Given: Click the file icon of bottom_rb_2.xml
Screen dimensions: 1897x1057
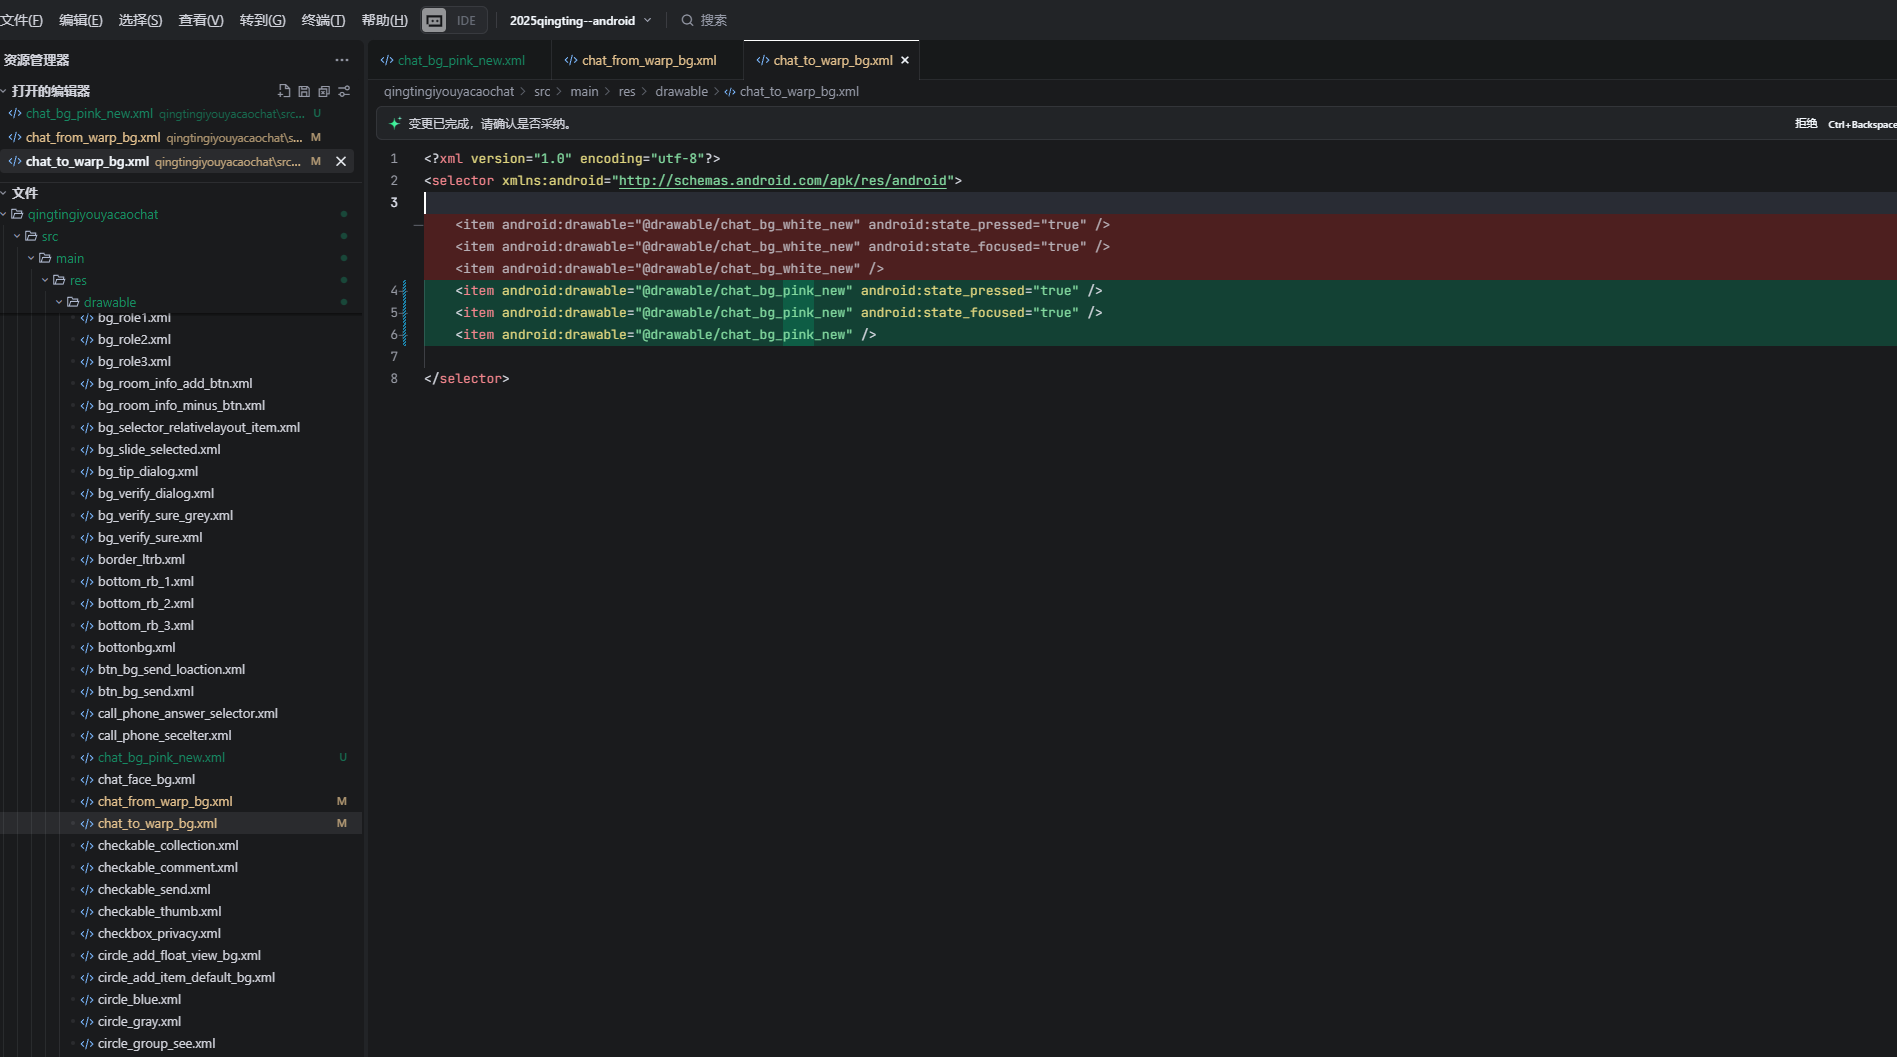Looking at the screenshot, I should pos(87,603).
